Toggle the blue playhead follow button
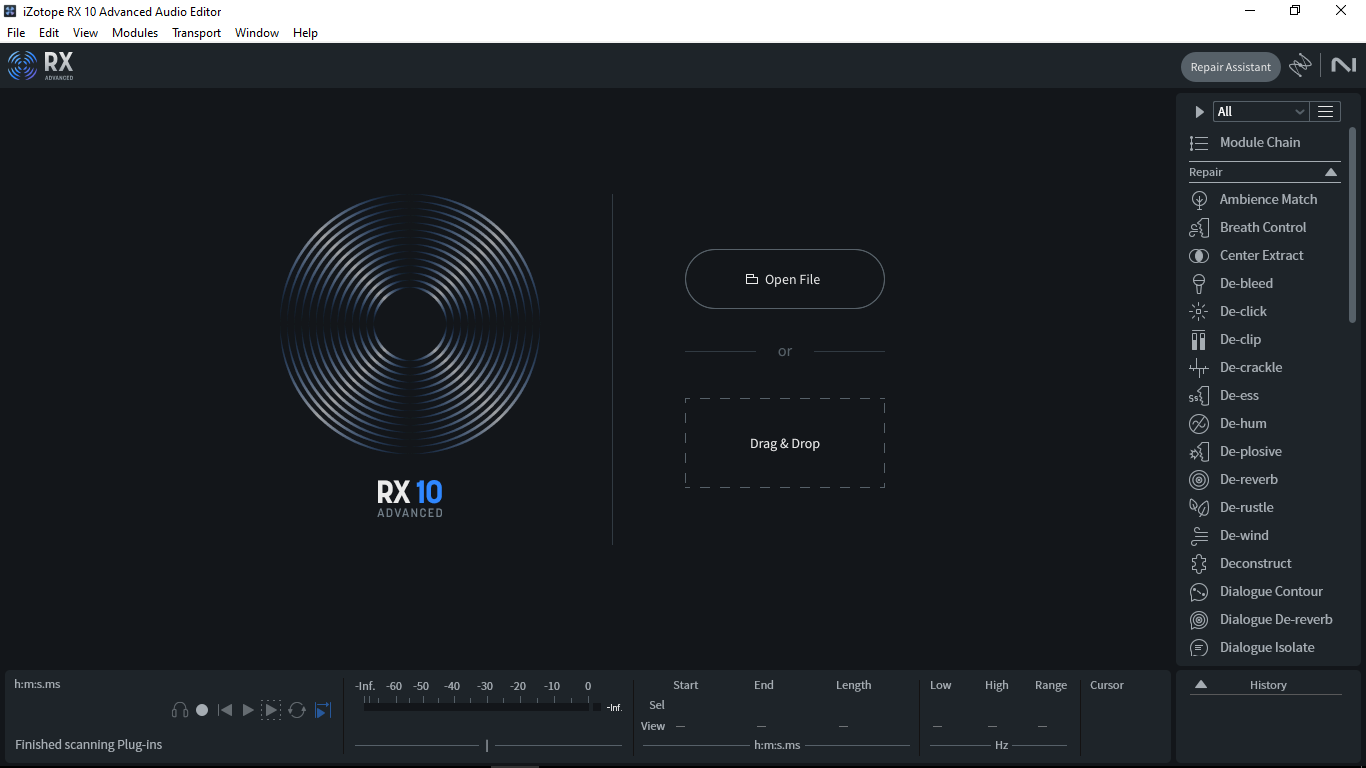1366x768 pixels. tap(323, 710)
